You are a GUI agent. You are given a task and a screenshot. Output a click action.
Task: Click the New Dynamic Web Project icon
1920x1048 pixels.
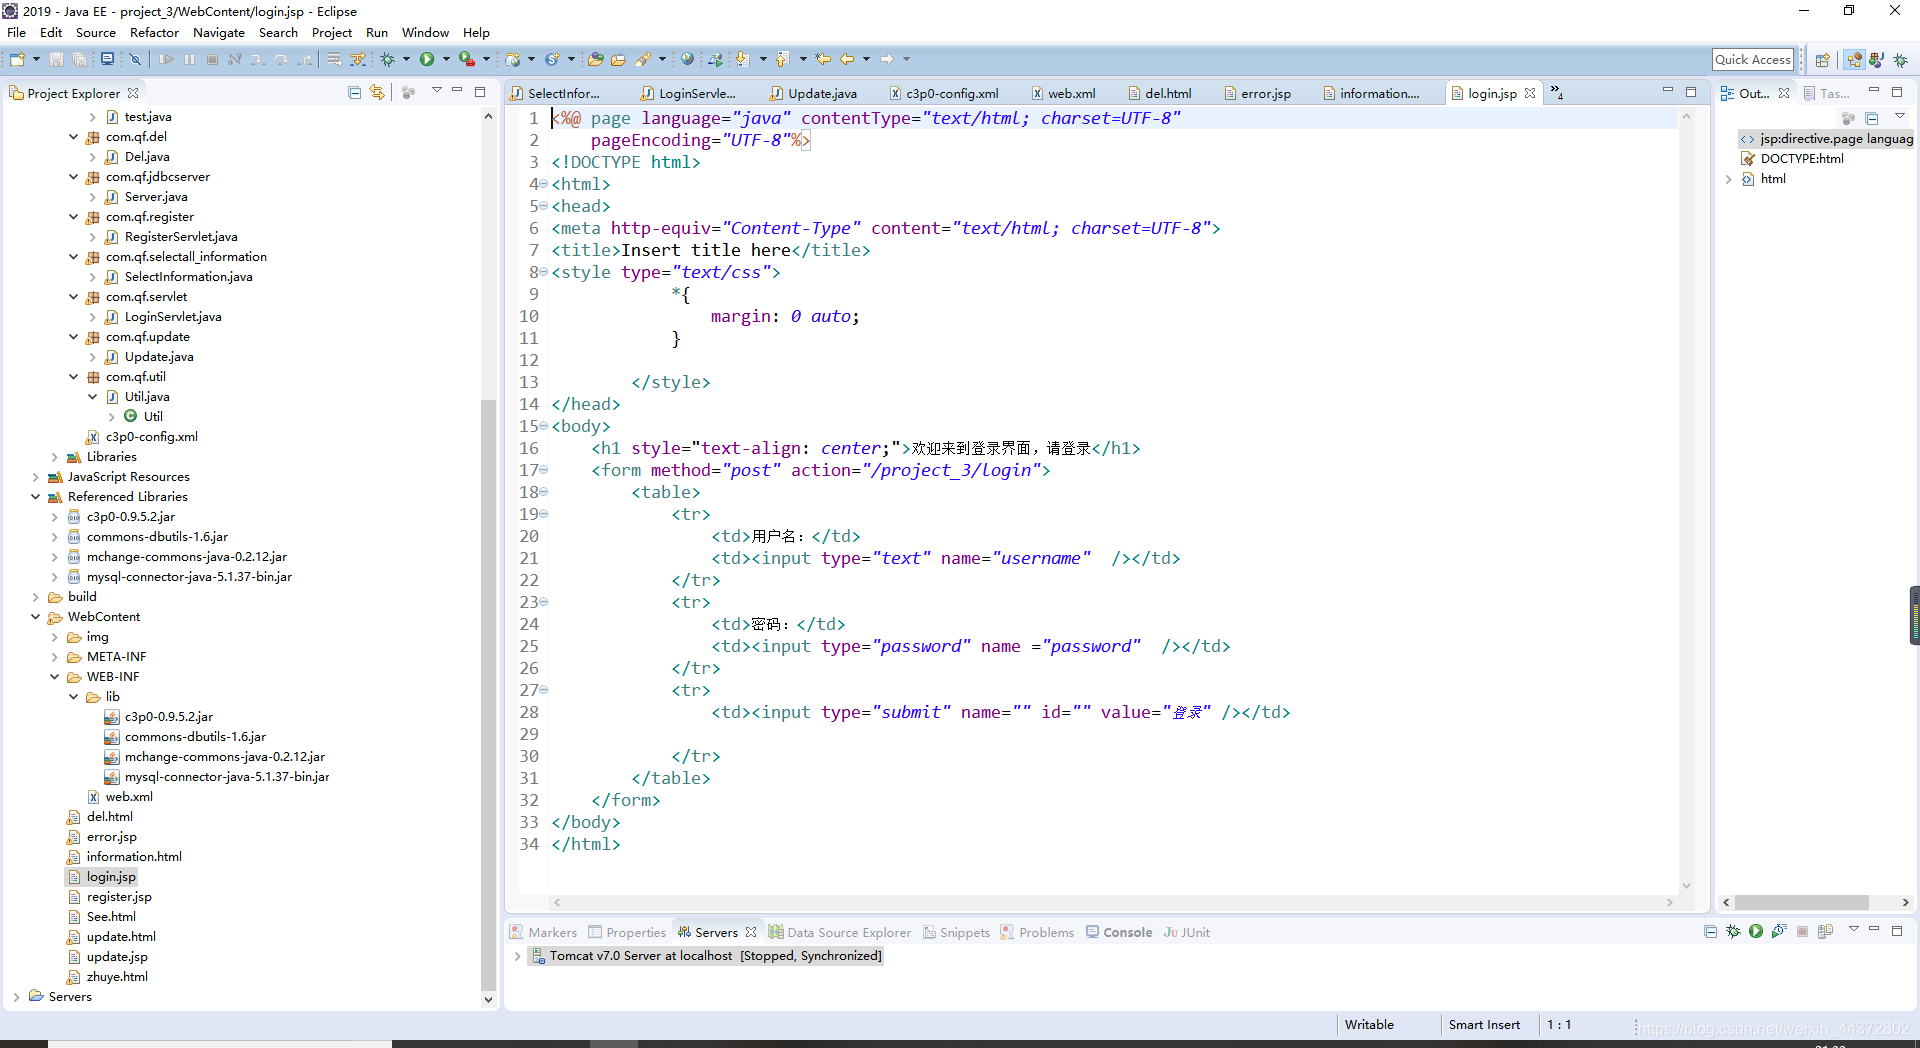[513, 59]
